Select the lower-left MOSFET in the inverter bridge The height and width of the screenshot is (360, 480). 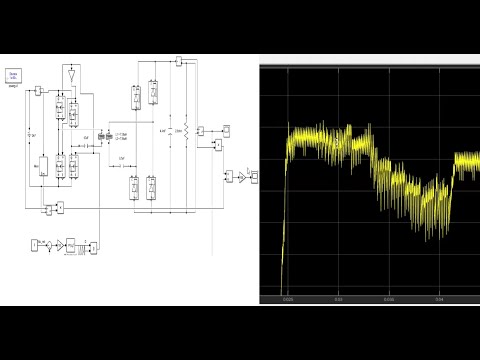(x=60, y=166)
